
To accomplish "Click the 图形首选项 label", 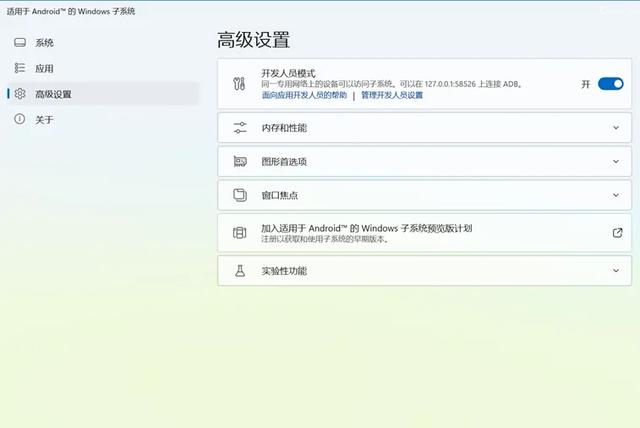I will (x=284, y=162).
